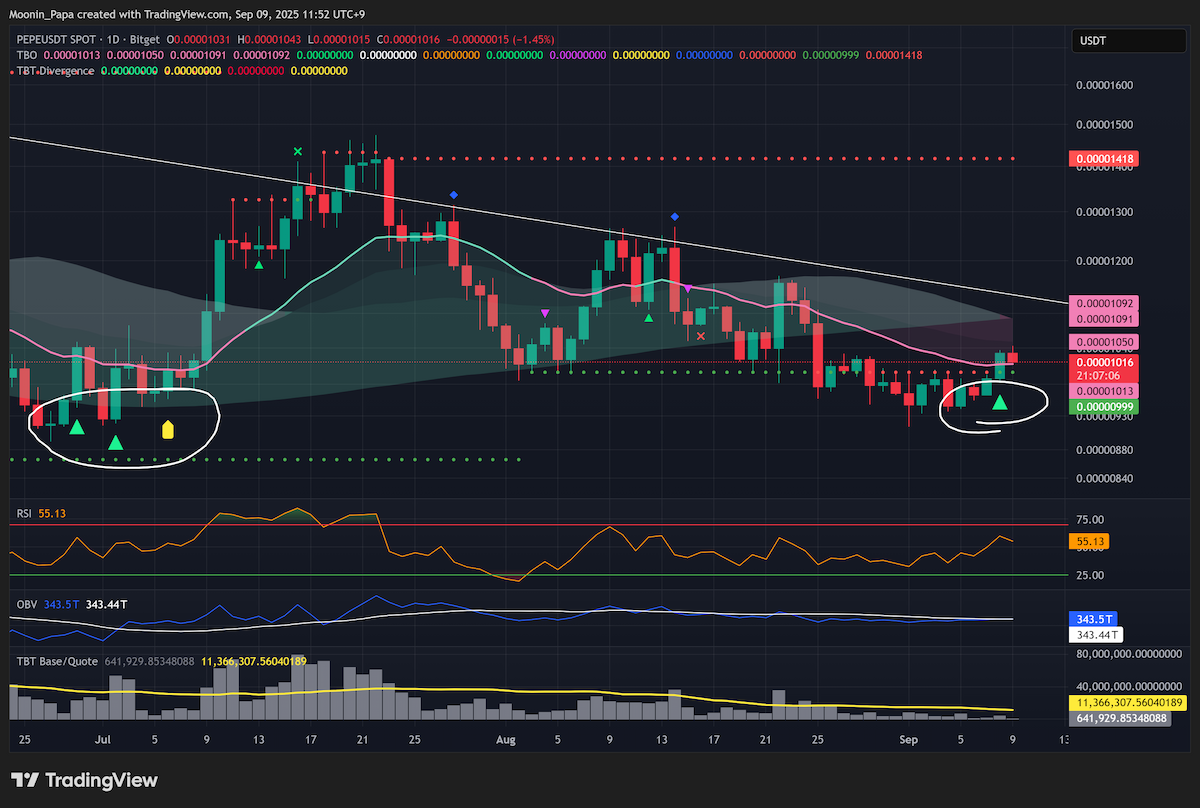Select the blue diamond marker above late-July candle
This screenshot has height=808, width=1200.
pyautogui.click(x=454, y=195)
